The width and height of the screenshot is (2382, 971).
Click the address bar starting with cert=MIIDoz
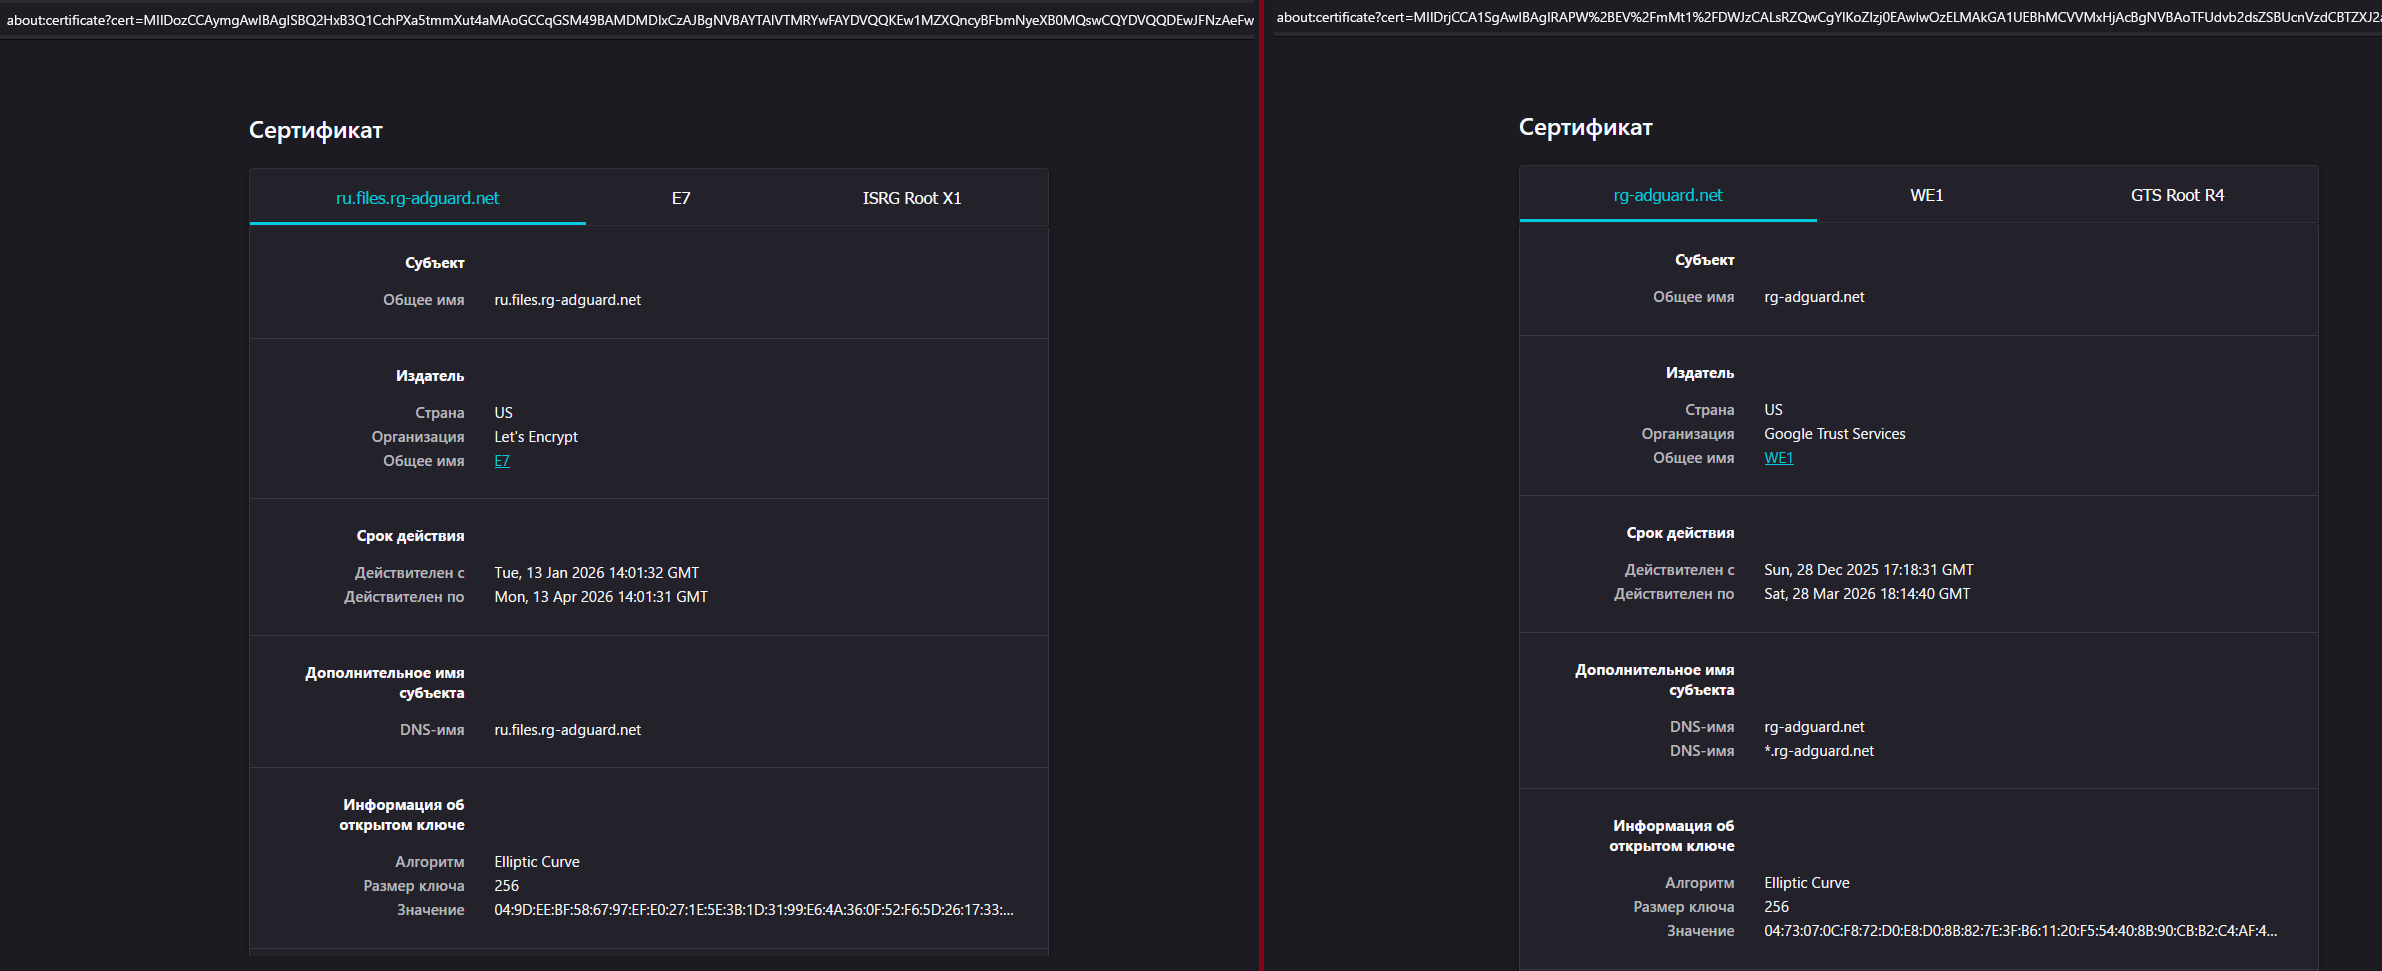pyautogui.click(x=630, y=20)
